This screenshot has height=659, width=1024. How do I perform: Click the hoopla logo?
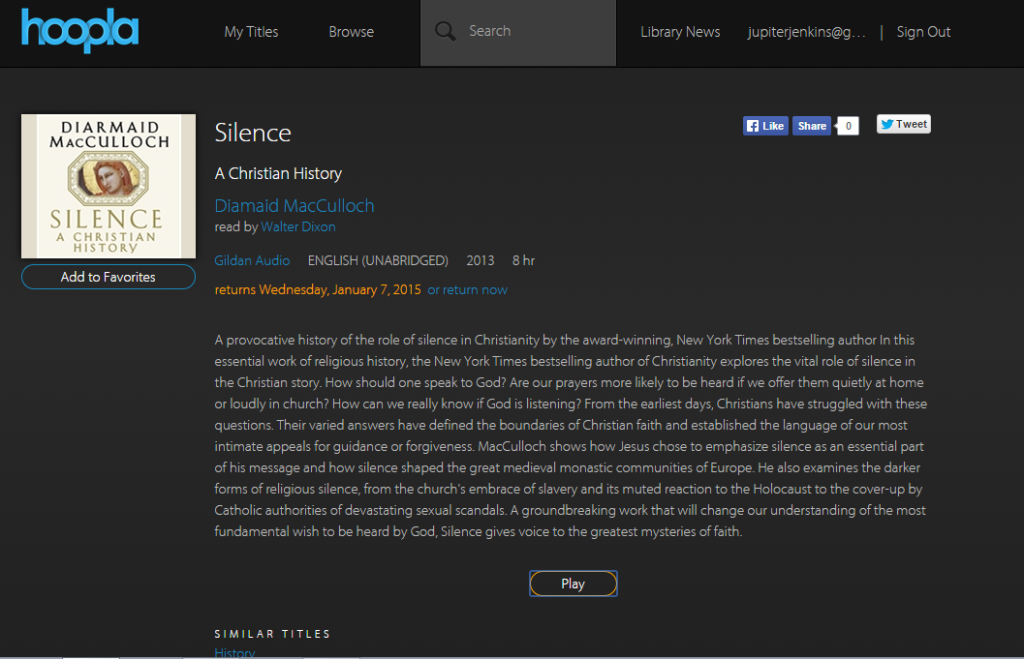click(x=80, y=30)
